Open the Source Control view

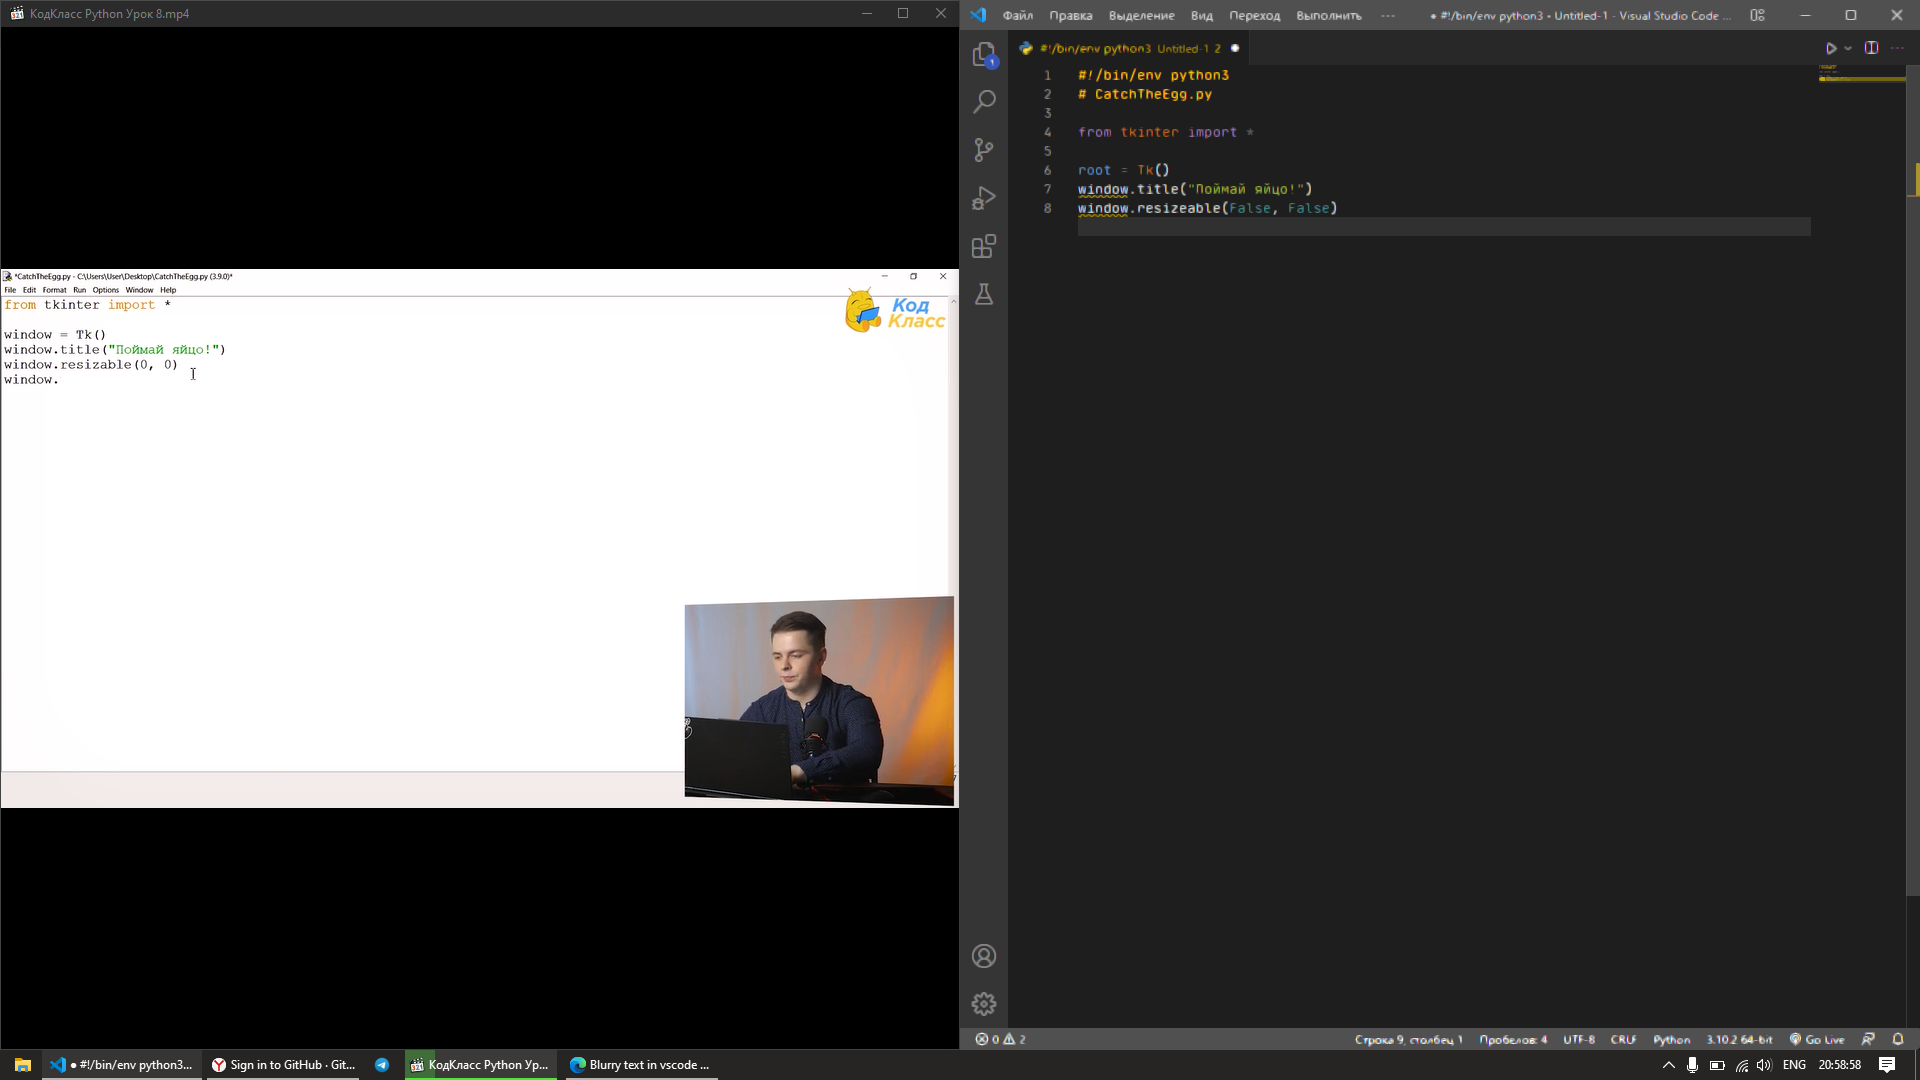point(985,149)
